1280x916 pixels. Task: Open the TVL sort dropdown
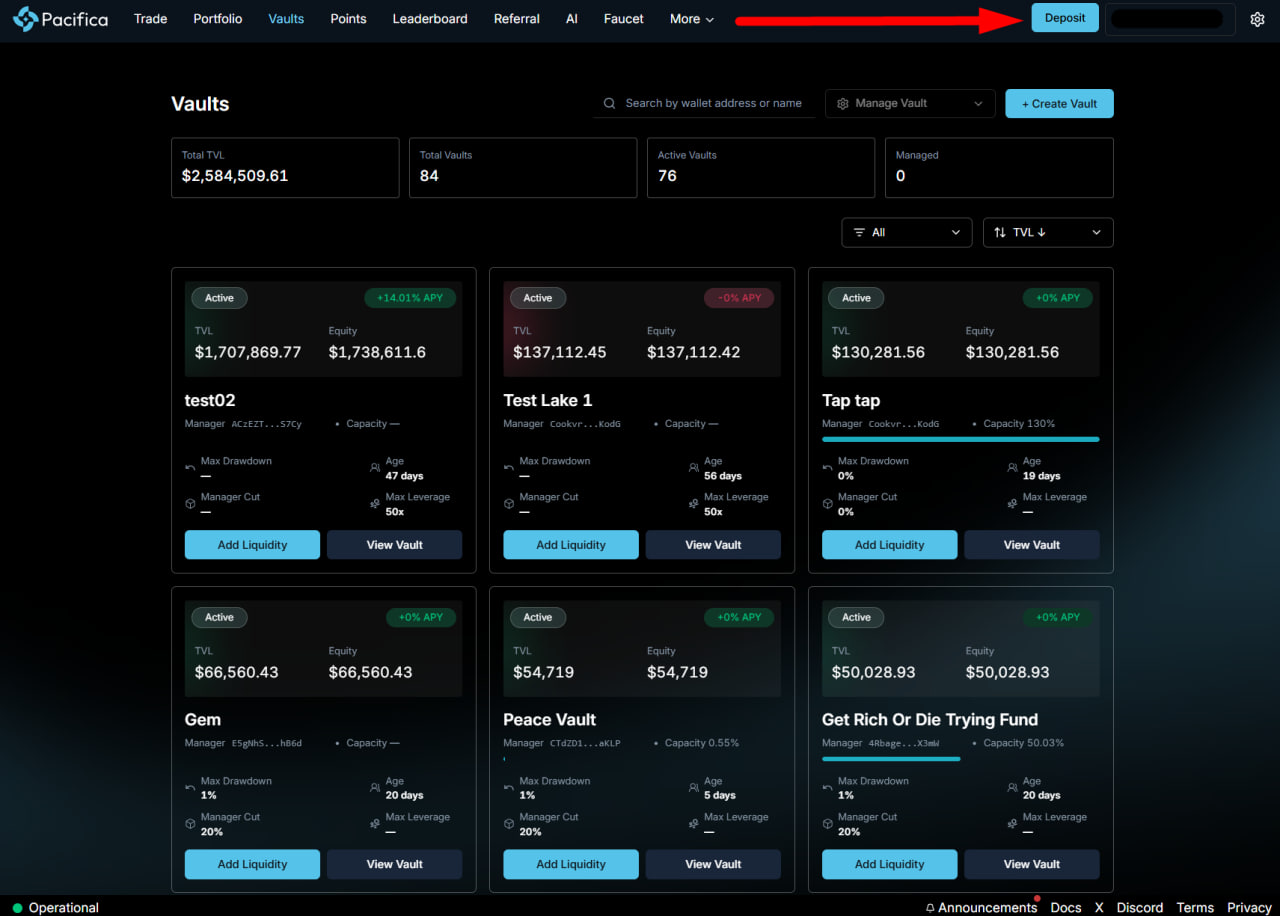pos(1048,232)
